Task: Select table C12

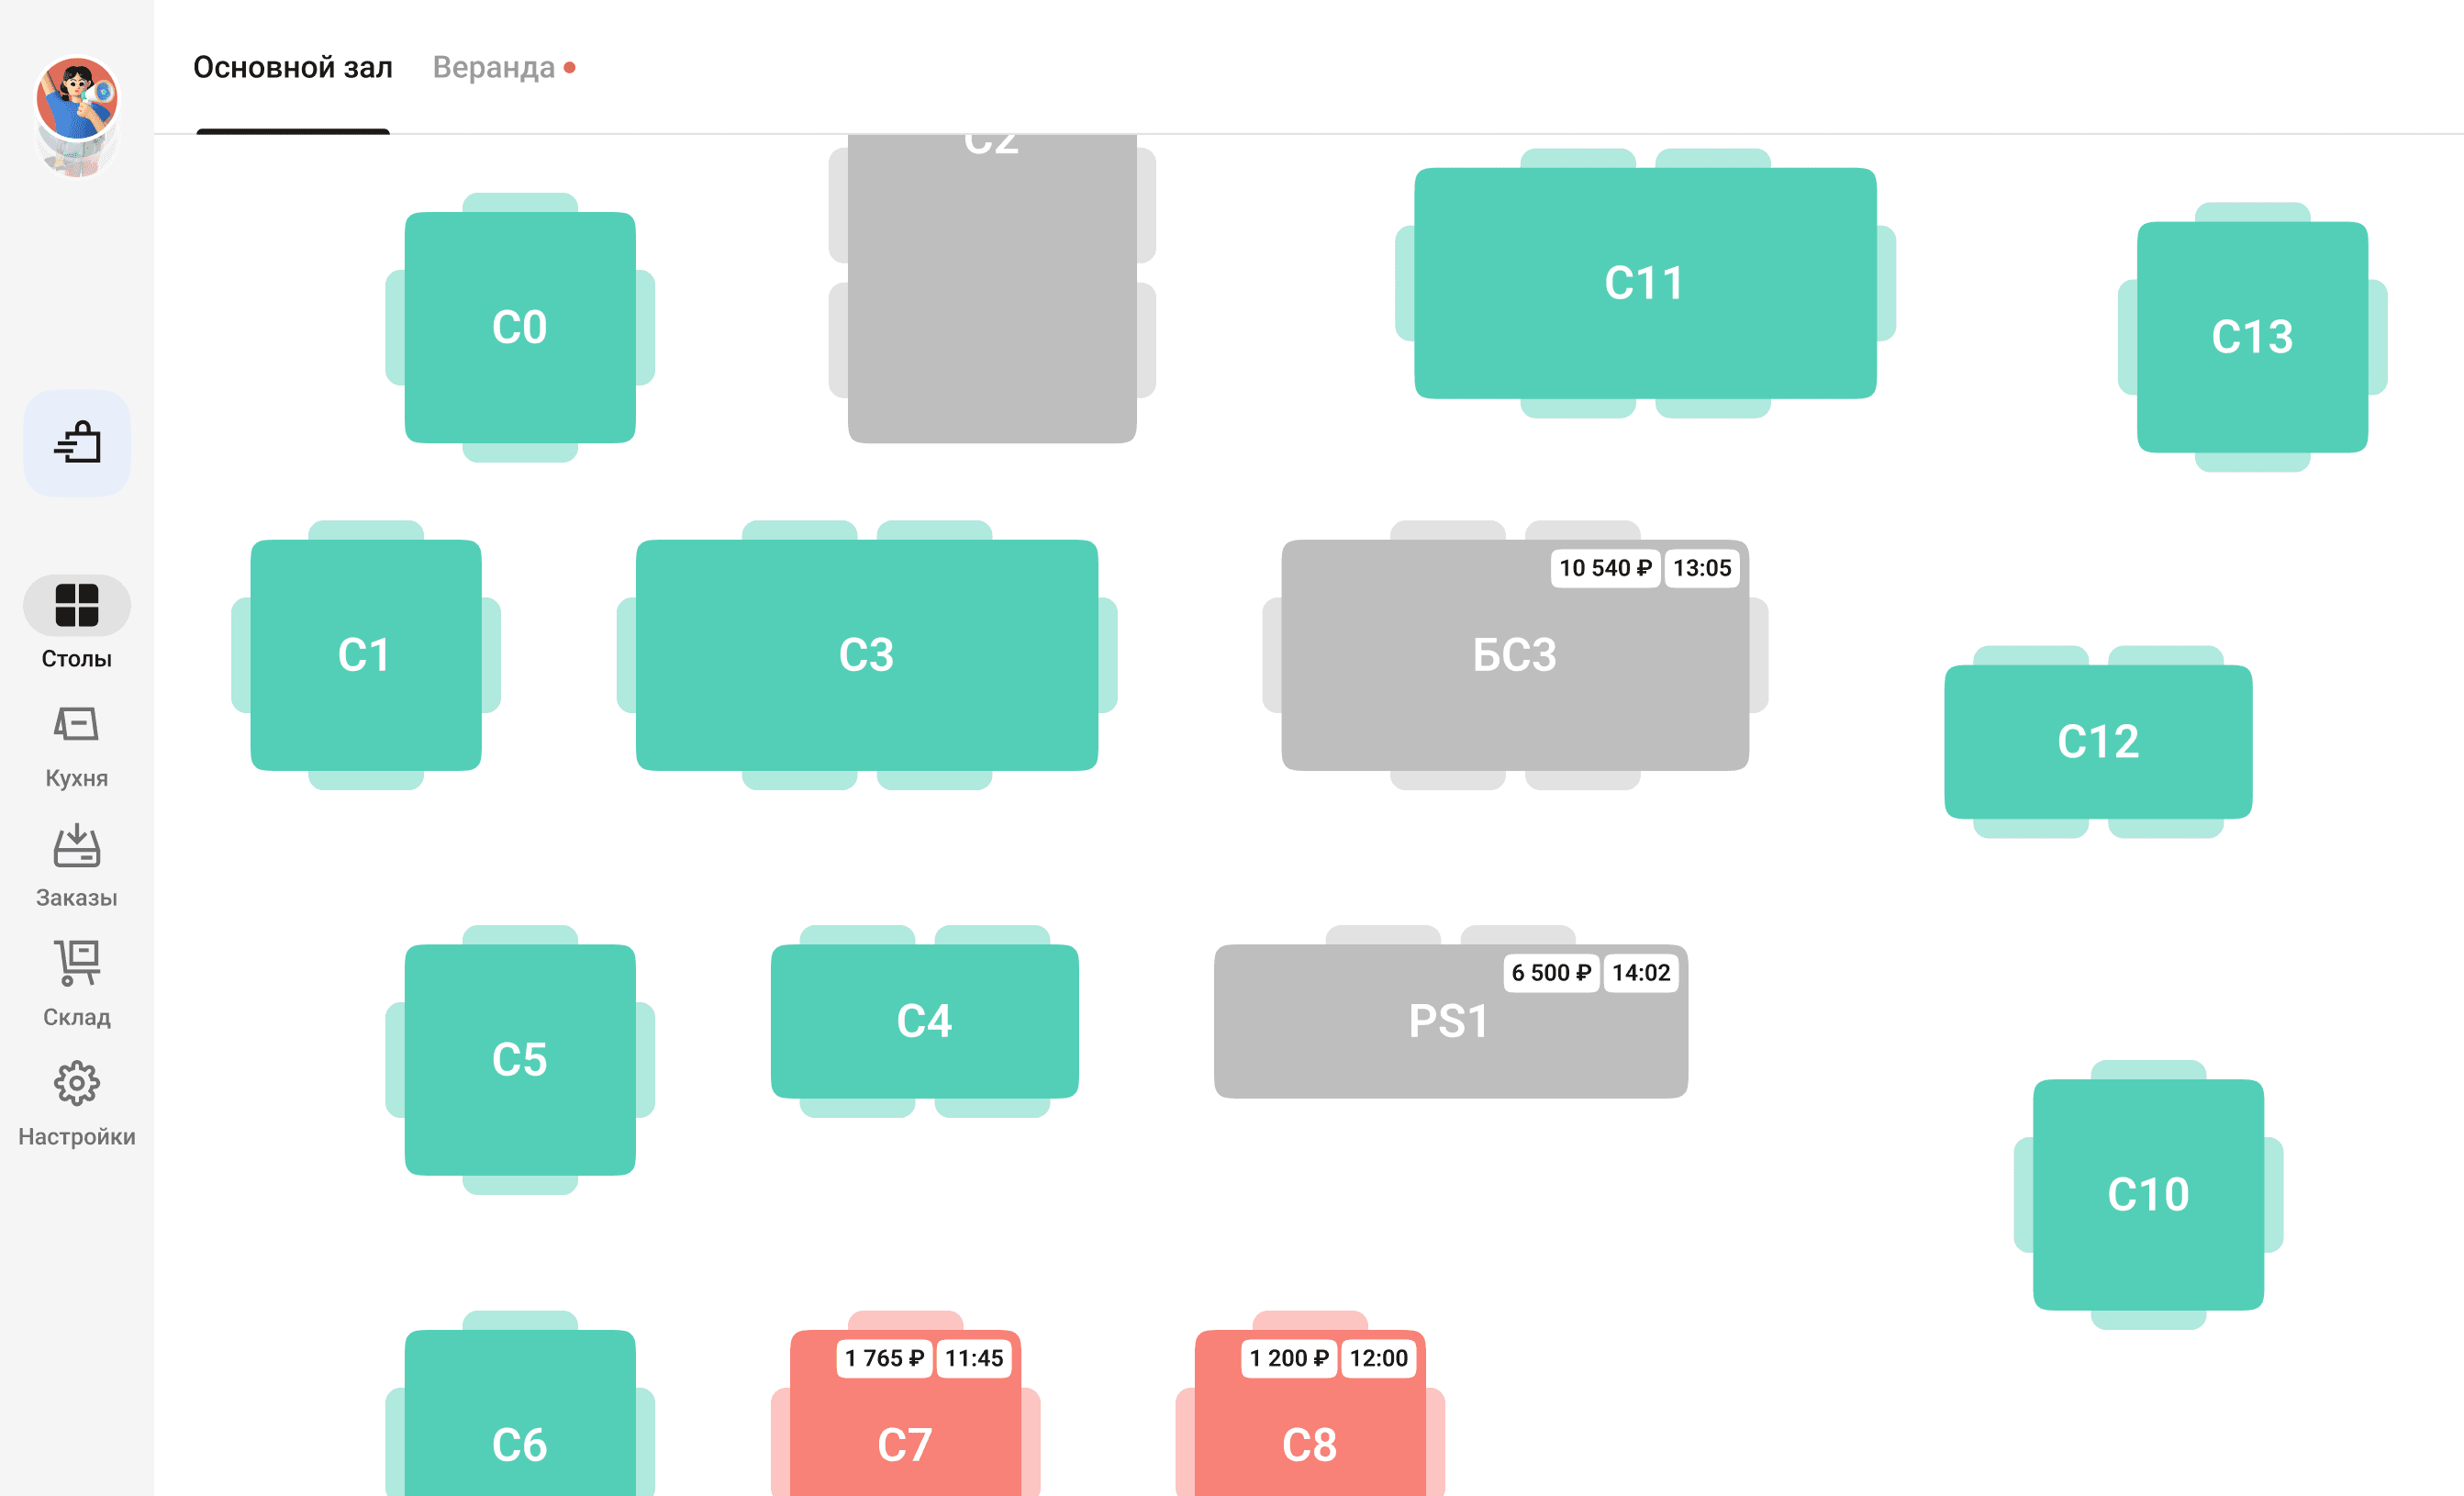Action: point(2099,742)
